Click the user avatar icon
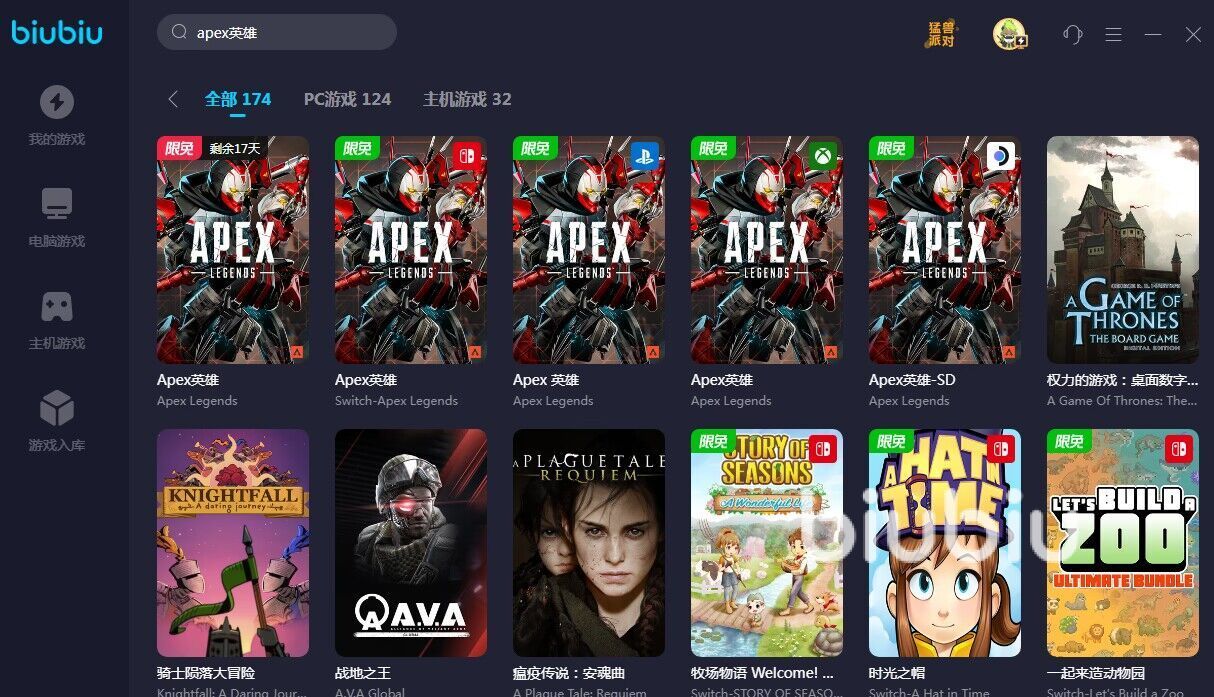This screenshot has width=1214, height=697. (1010, 34)
